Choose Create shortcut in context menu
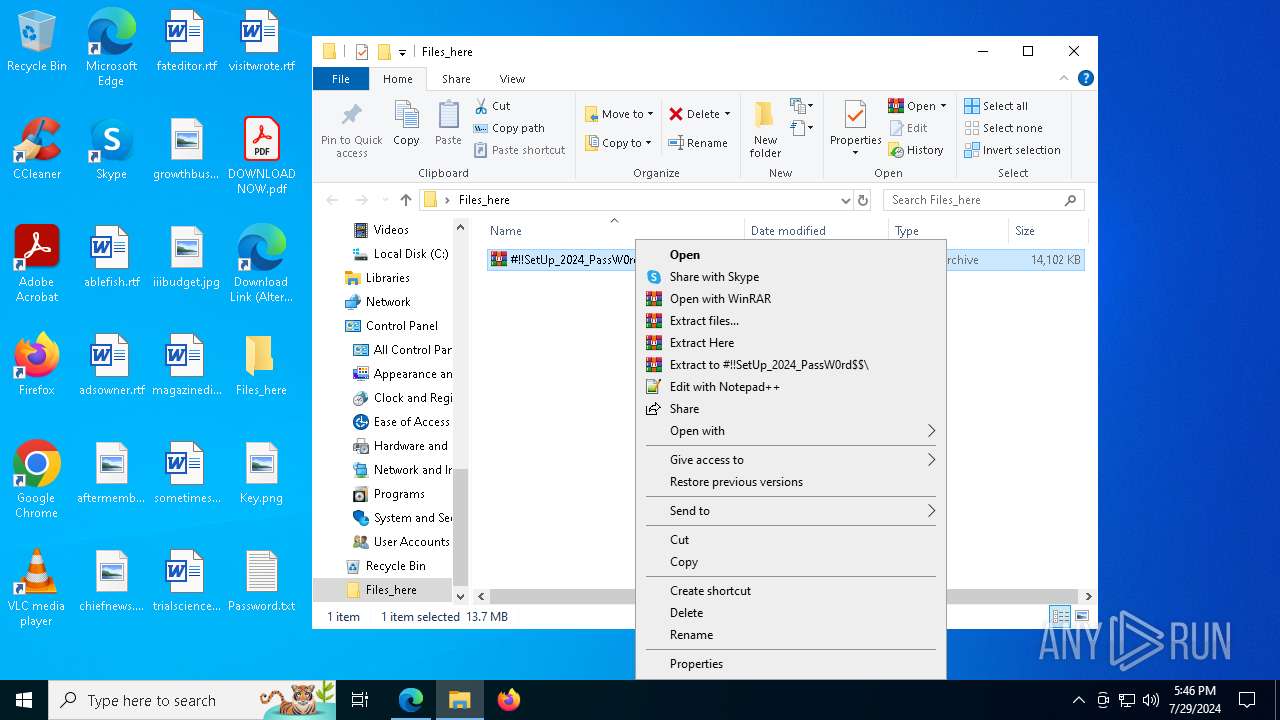Screen dimensions: 1280x720 [790, 591]
